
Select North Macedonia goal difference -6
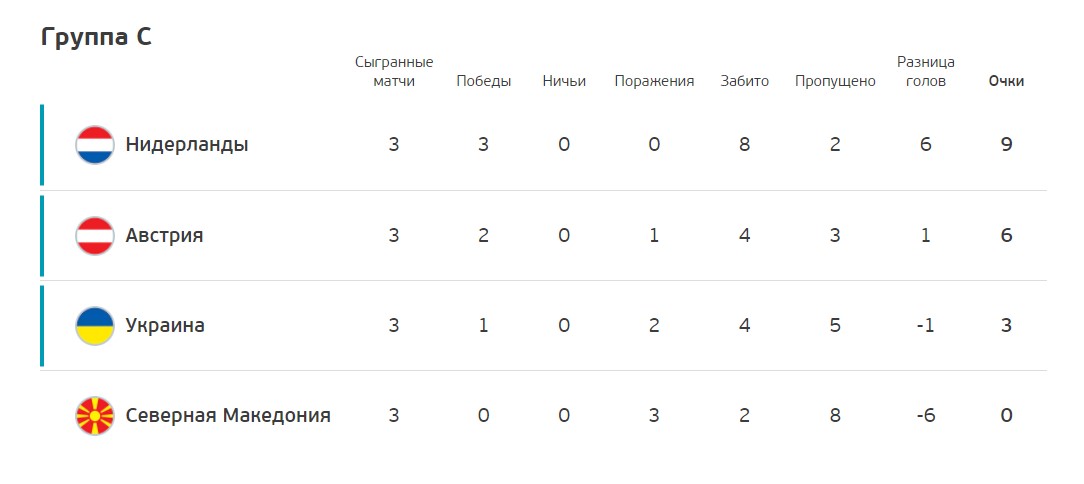(x=926, y=416)
